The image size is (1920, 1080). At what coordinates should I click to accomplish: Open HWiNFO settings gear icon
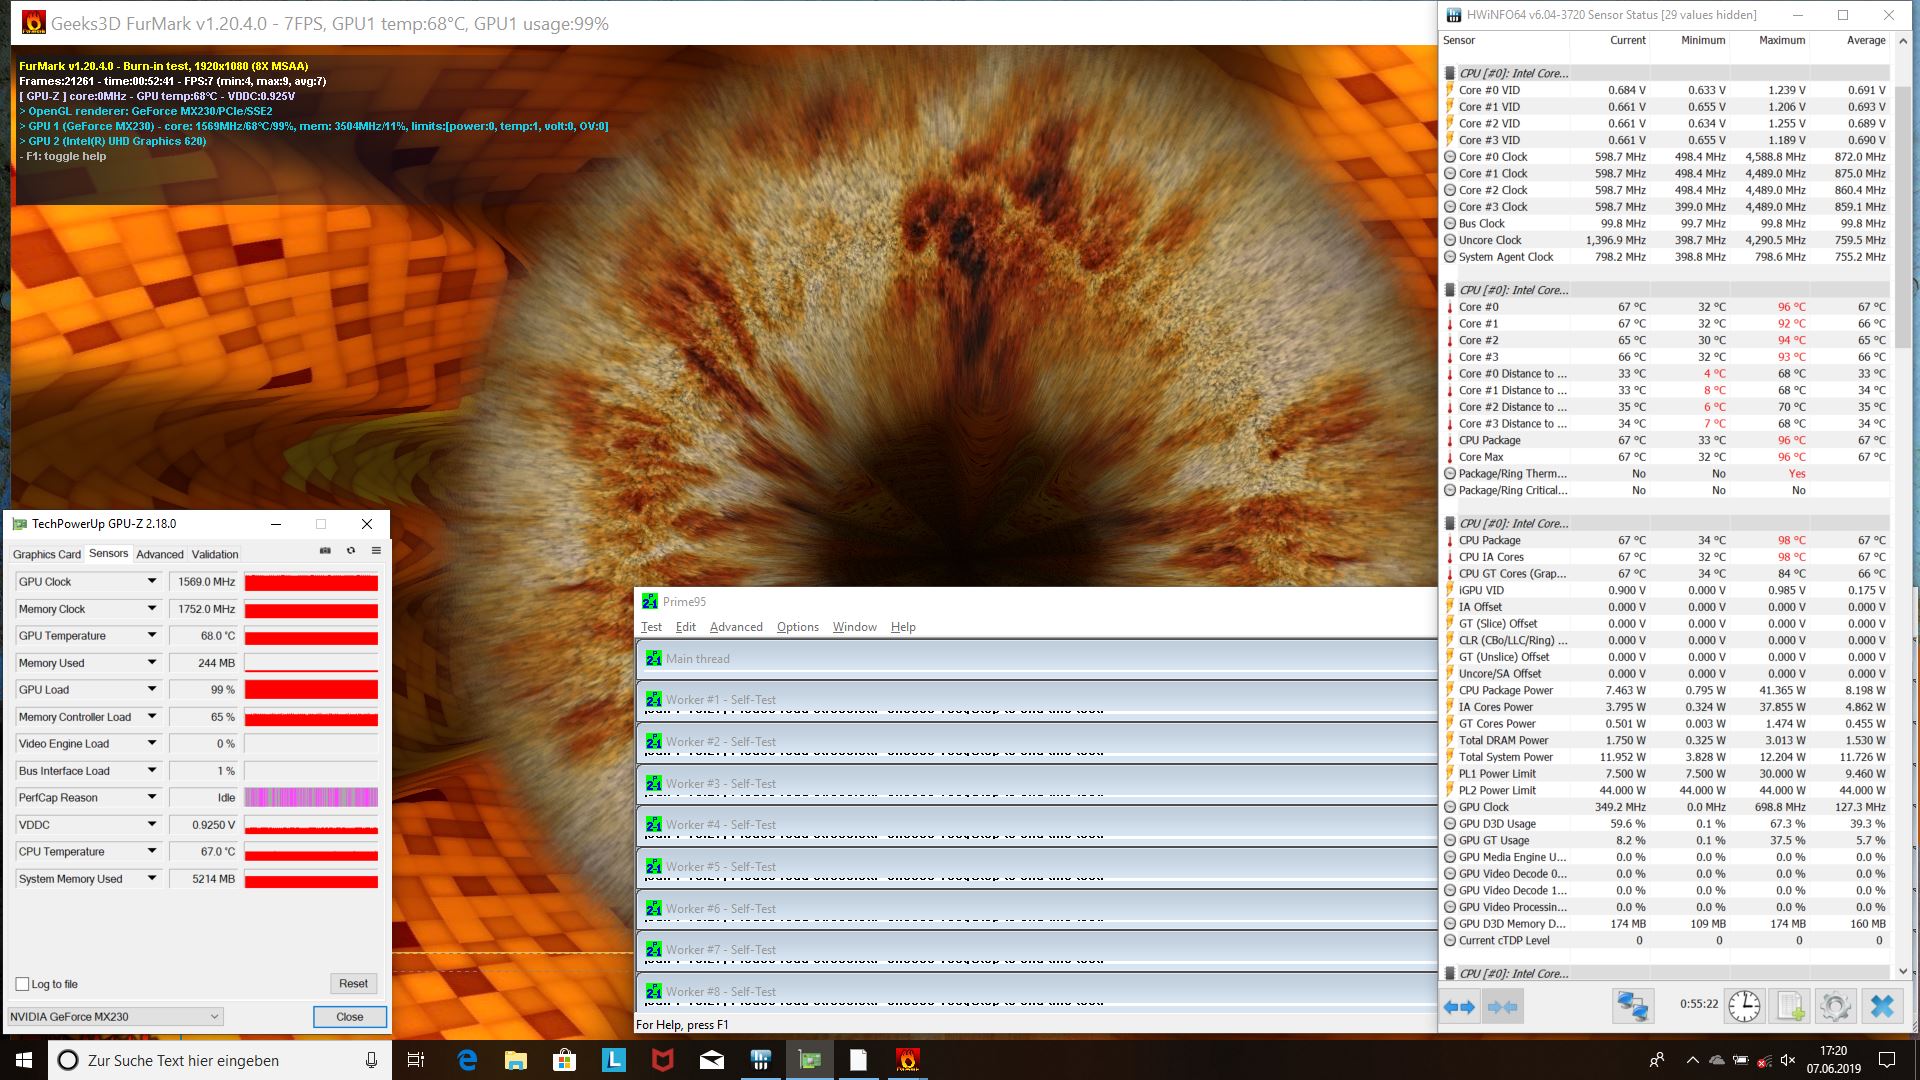(x=1835, y=1006)
